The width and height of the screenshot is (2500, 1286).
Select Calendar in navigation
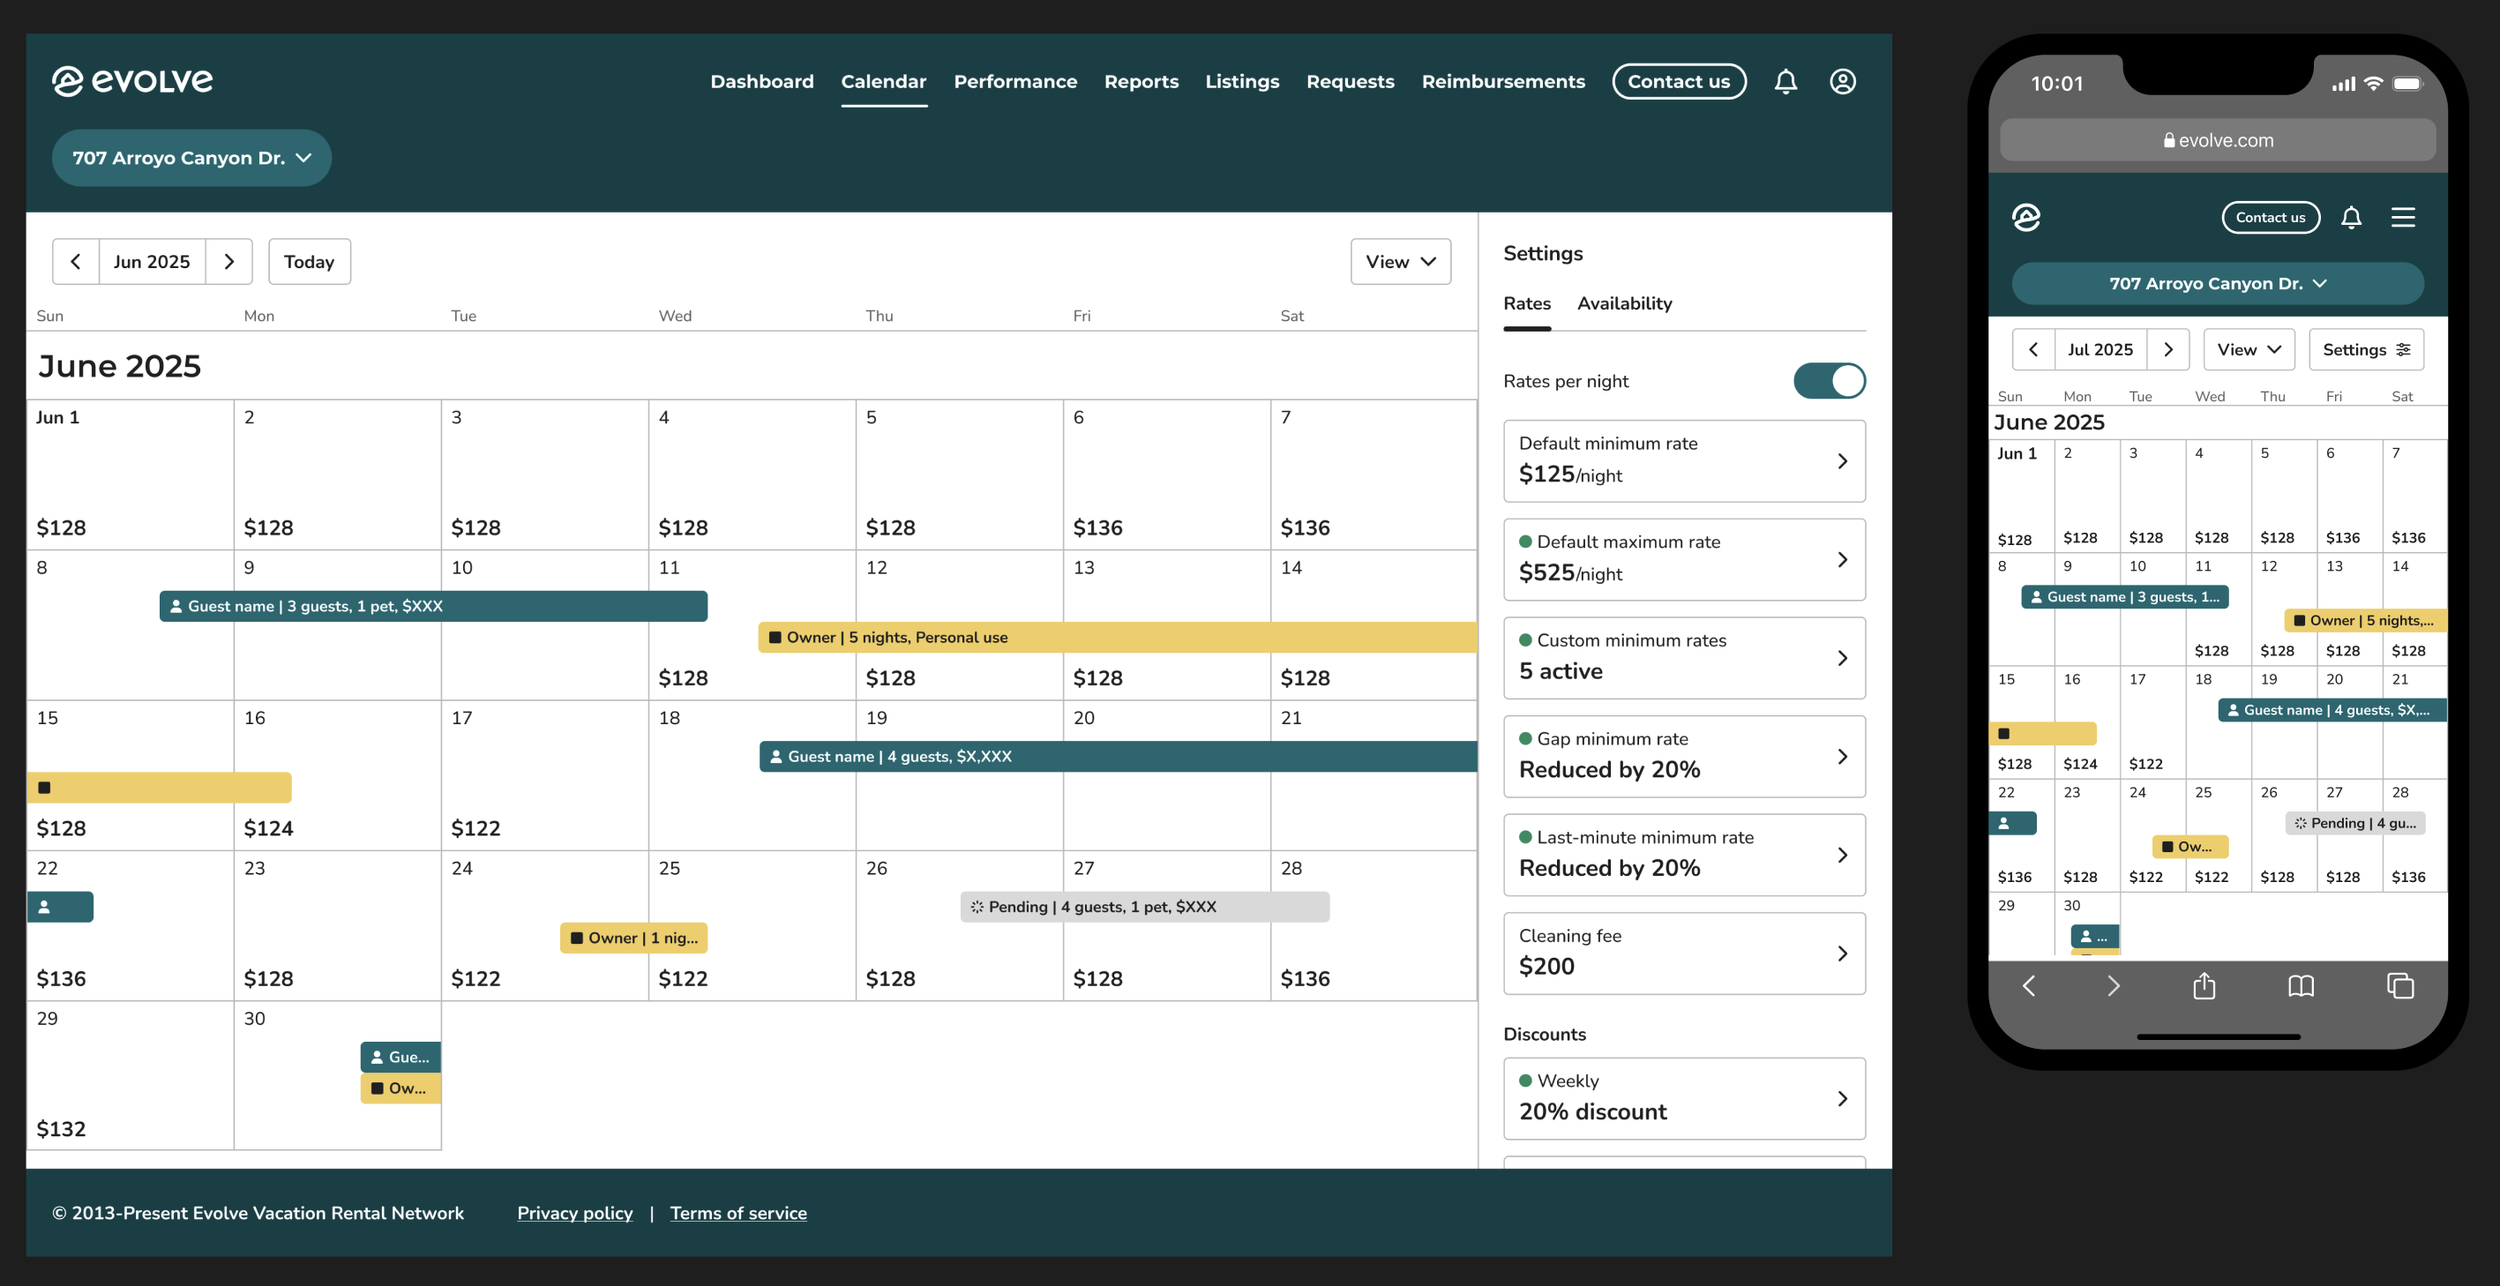[x=884, y=82]
